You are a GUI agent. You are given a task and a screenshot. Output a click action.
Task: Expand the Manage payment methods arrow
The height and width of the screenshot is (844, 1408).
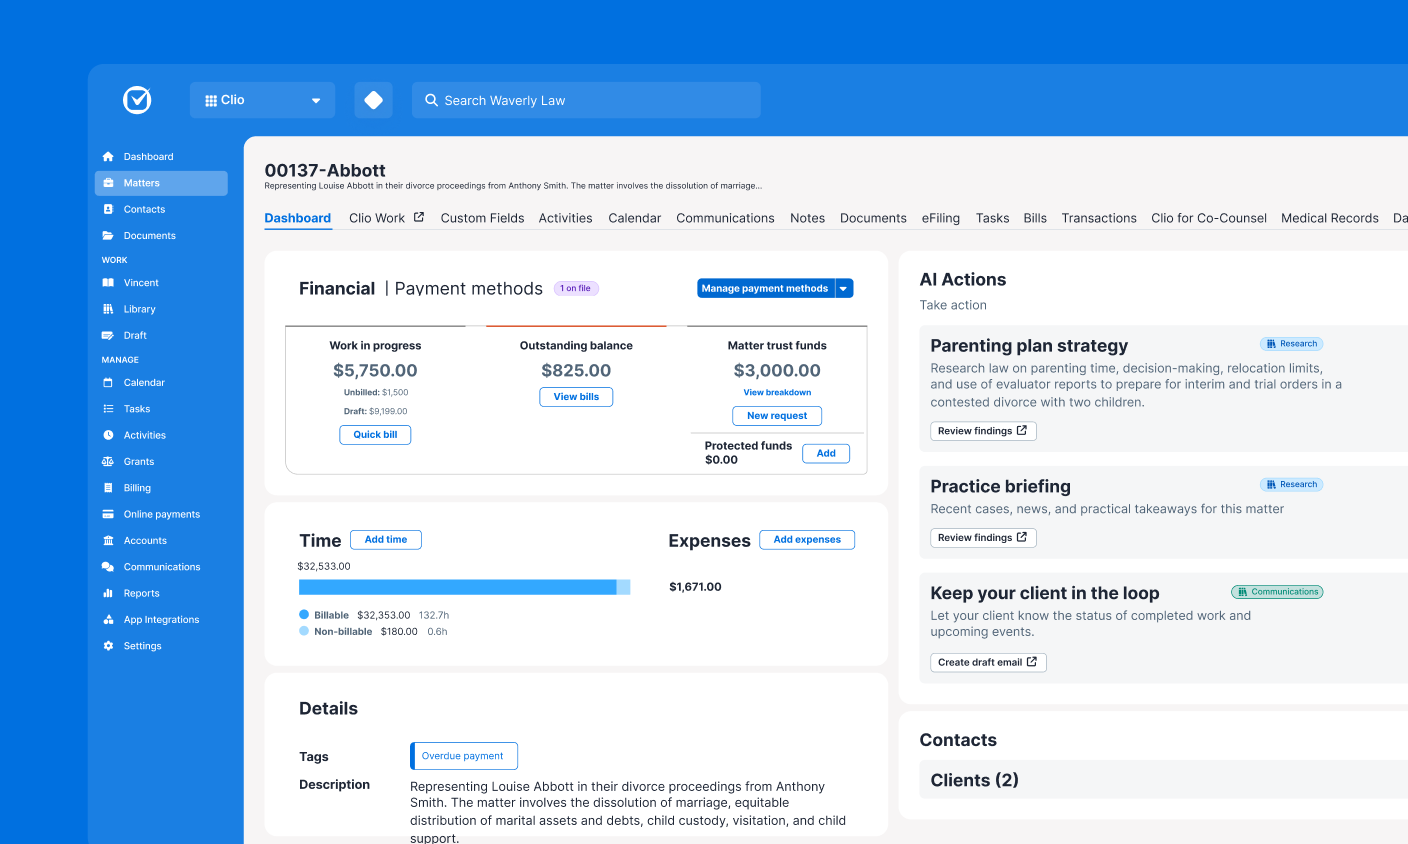tap(844, 288)
